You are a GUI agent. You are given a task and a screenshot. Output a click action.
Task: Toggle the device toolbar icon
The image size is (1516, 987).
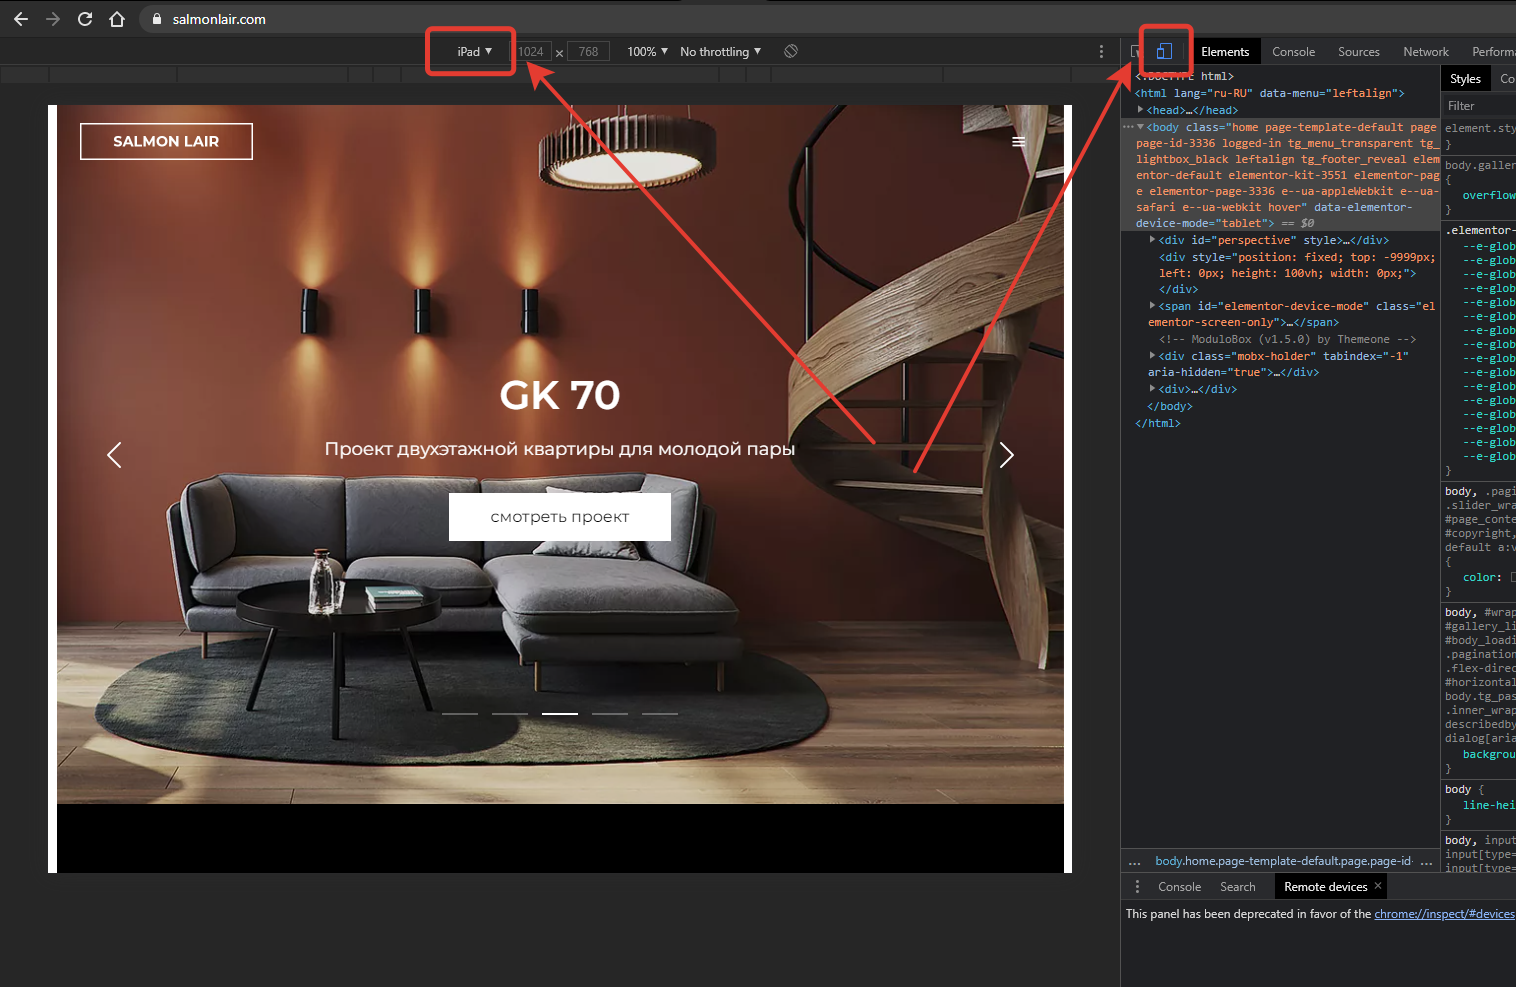[1164, 51]
